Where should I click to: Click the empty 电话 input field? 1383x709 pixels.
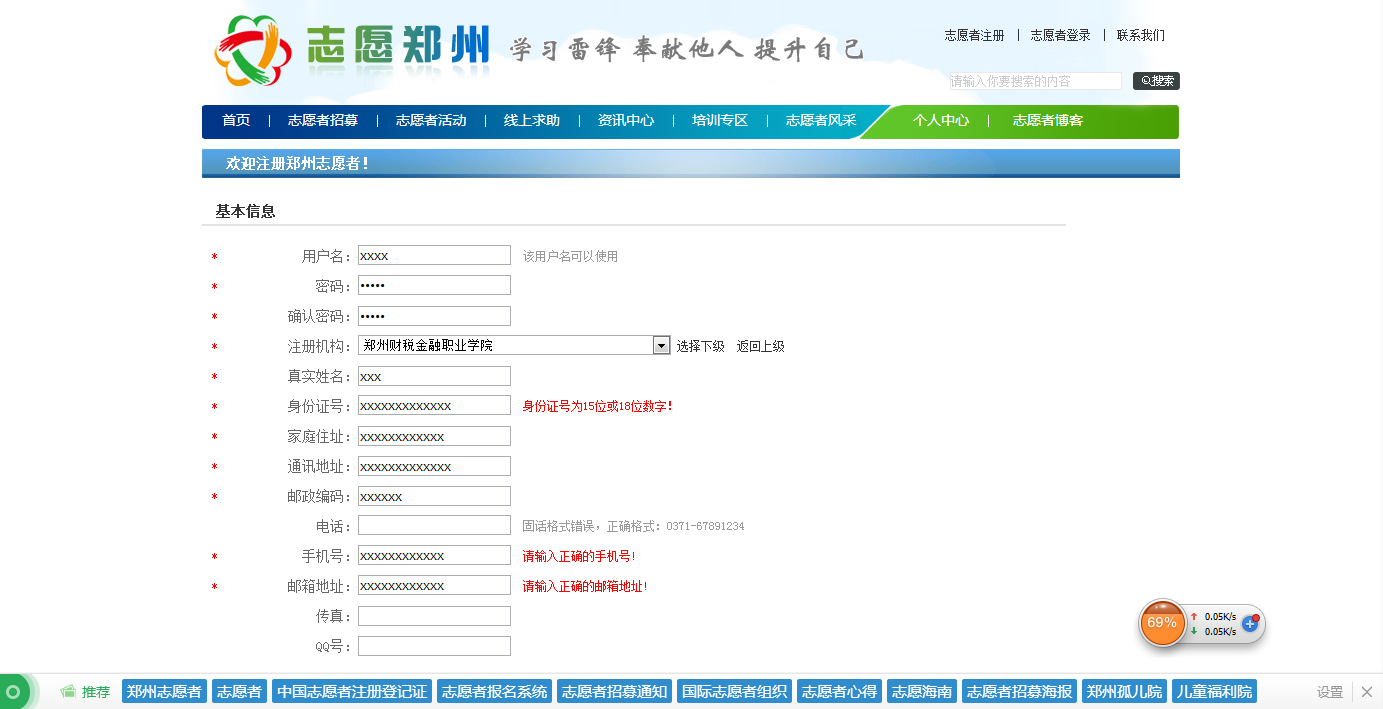(434, 526)
